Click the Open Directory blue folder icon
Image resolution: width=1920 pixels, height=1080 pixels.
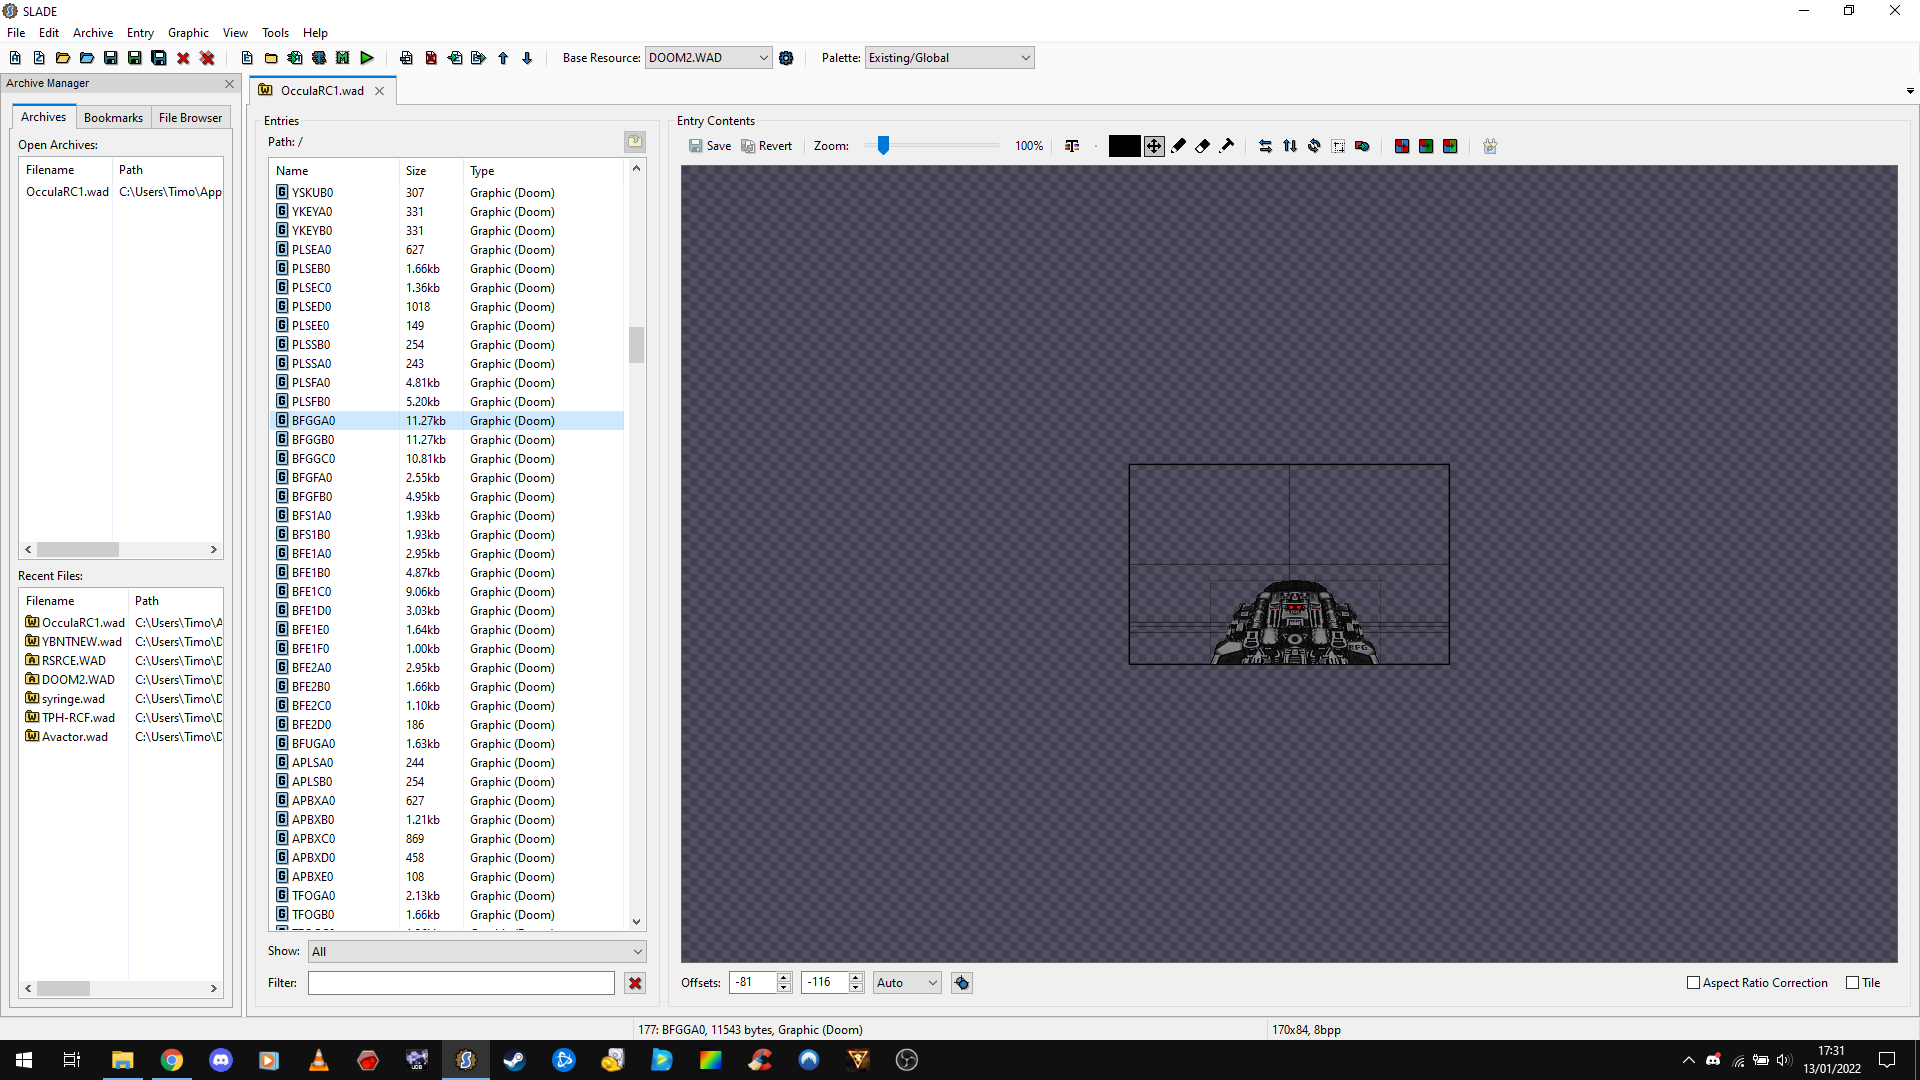click(87, 58)
